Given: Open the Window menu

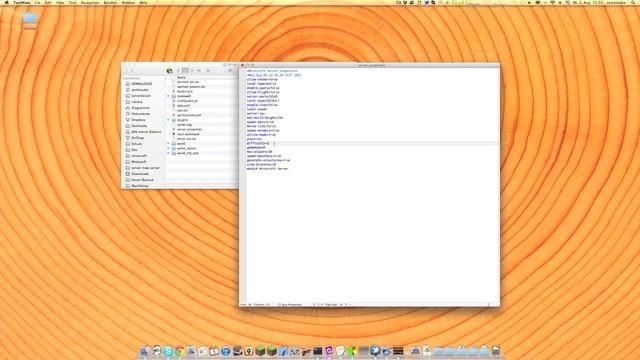Looking at the screenshot, I should pyautogui.click(x=128, y=2).
